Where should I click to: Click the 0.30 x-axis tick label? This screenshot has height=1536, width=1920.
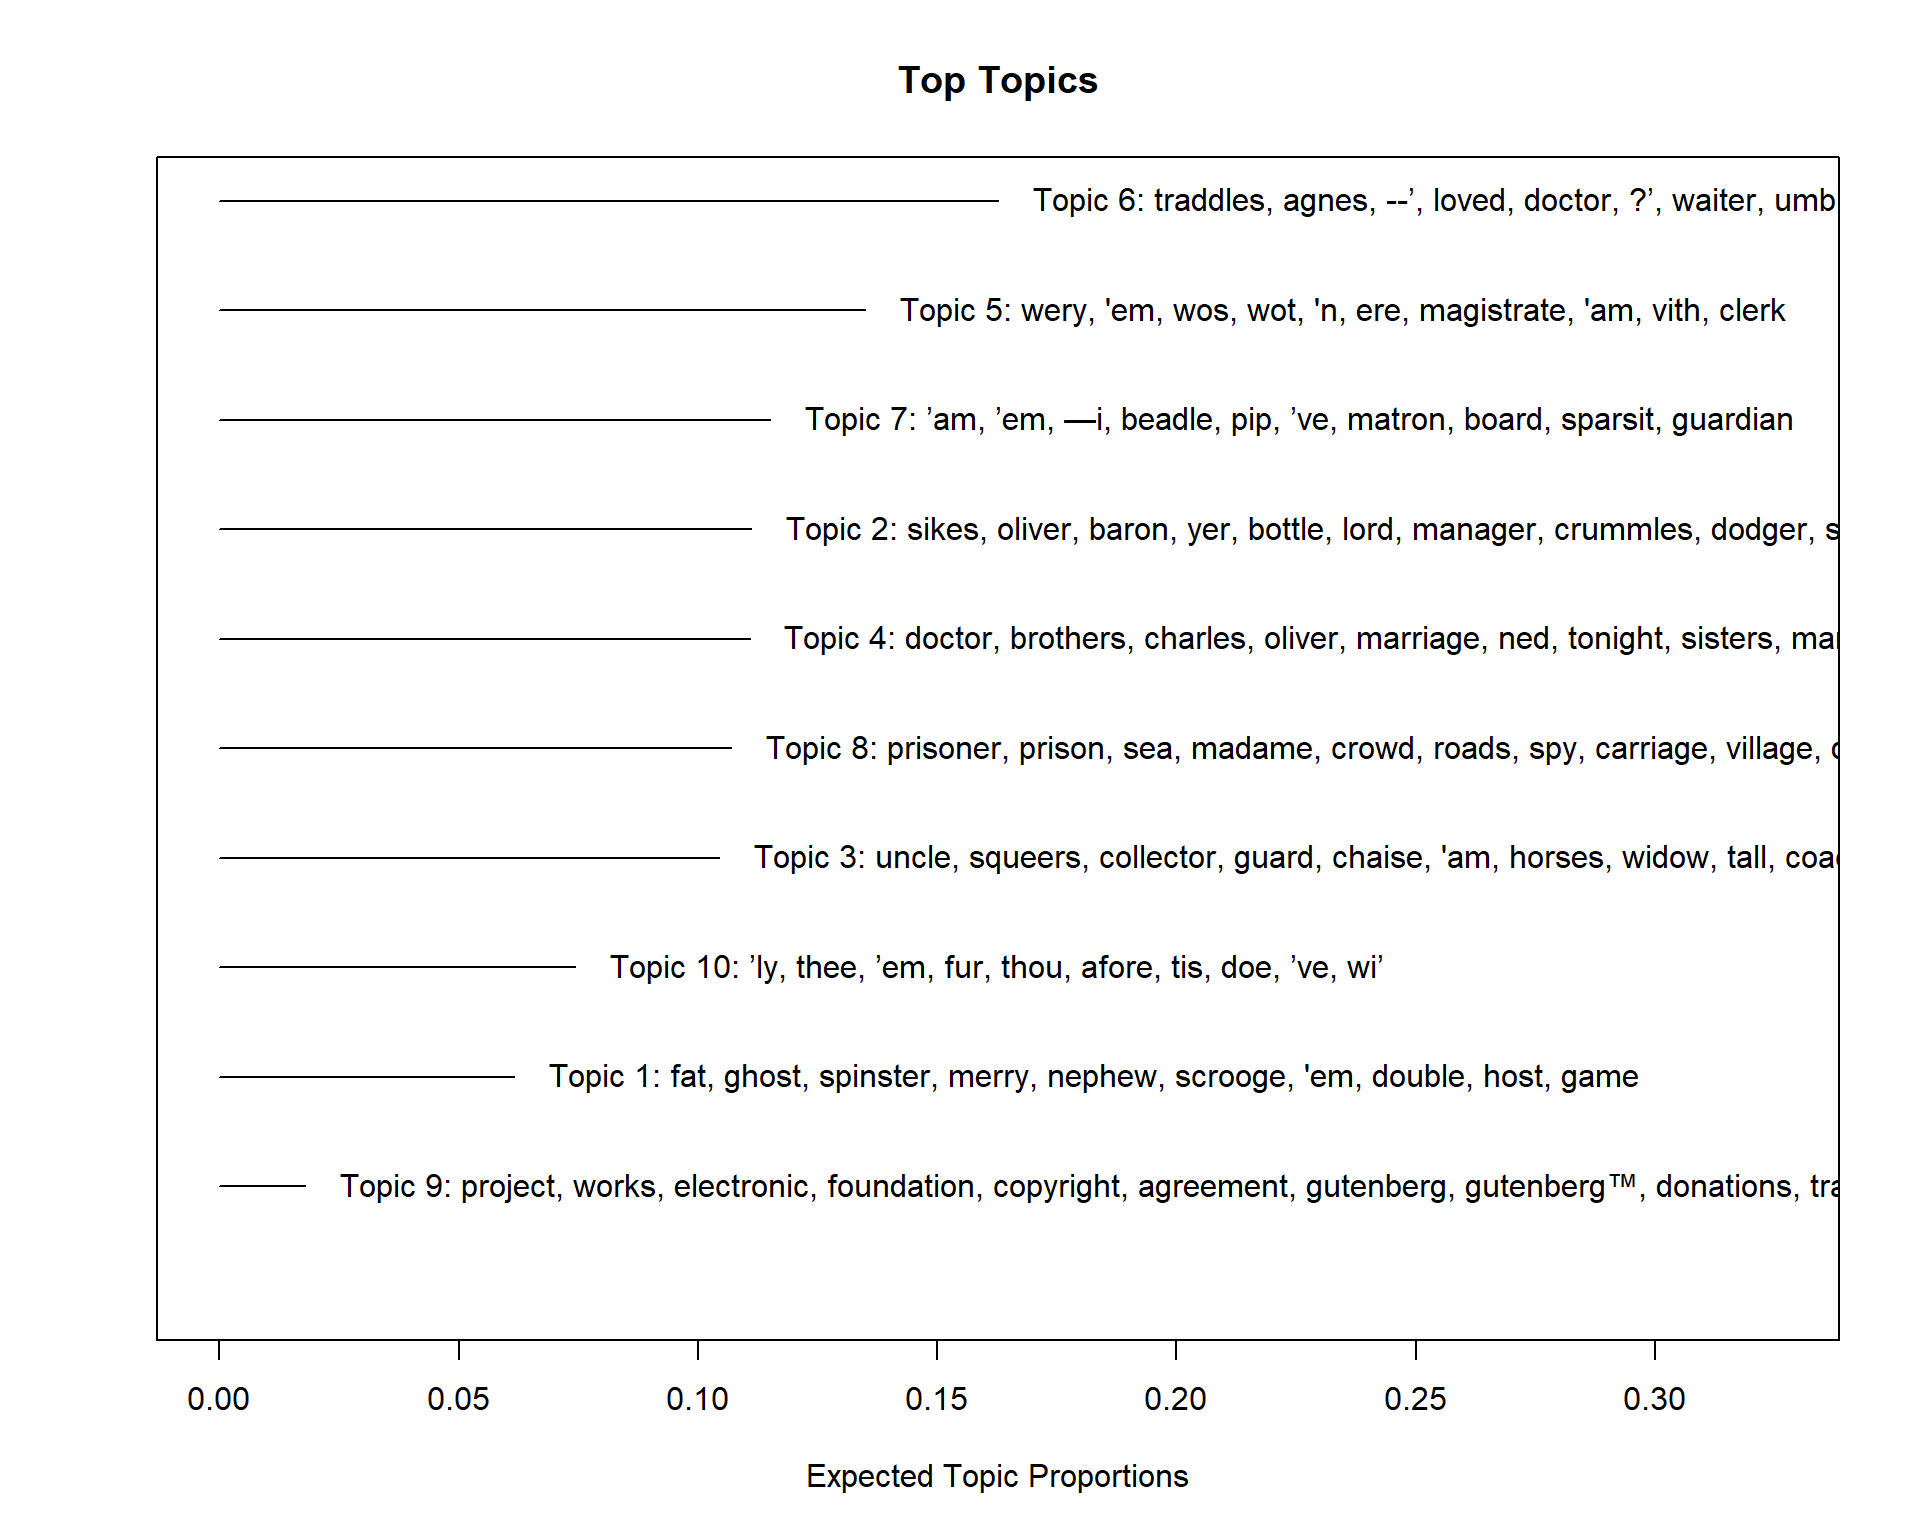(1654, 1399)
